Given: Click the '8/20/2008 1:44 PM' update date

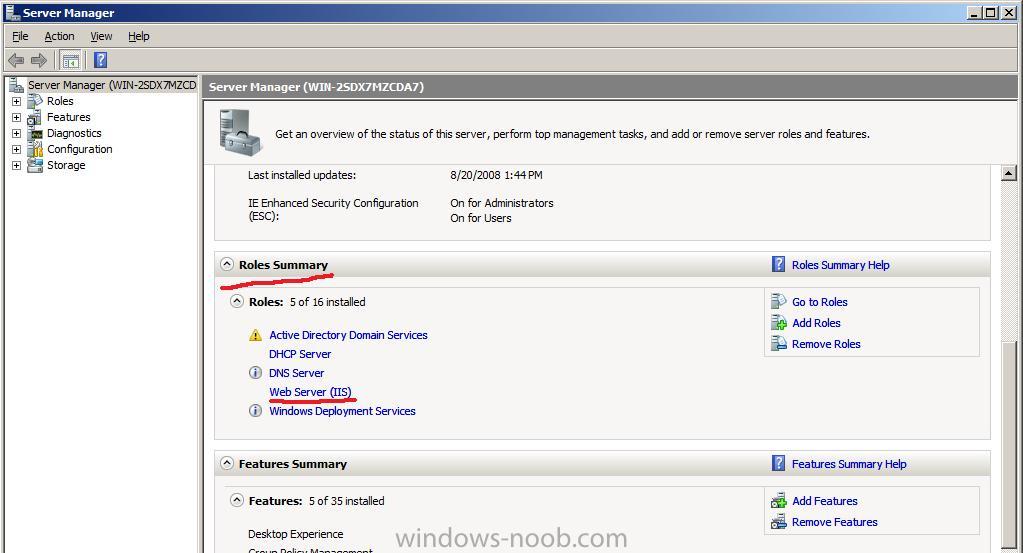Looking at the screenshot, I should click(x=496, y=175).
